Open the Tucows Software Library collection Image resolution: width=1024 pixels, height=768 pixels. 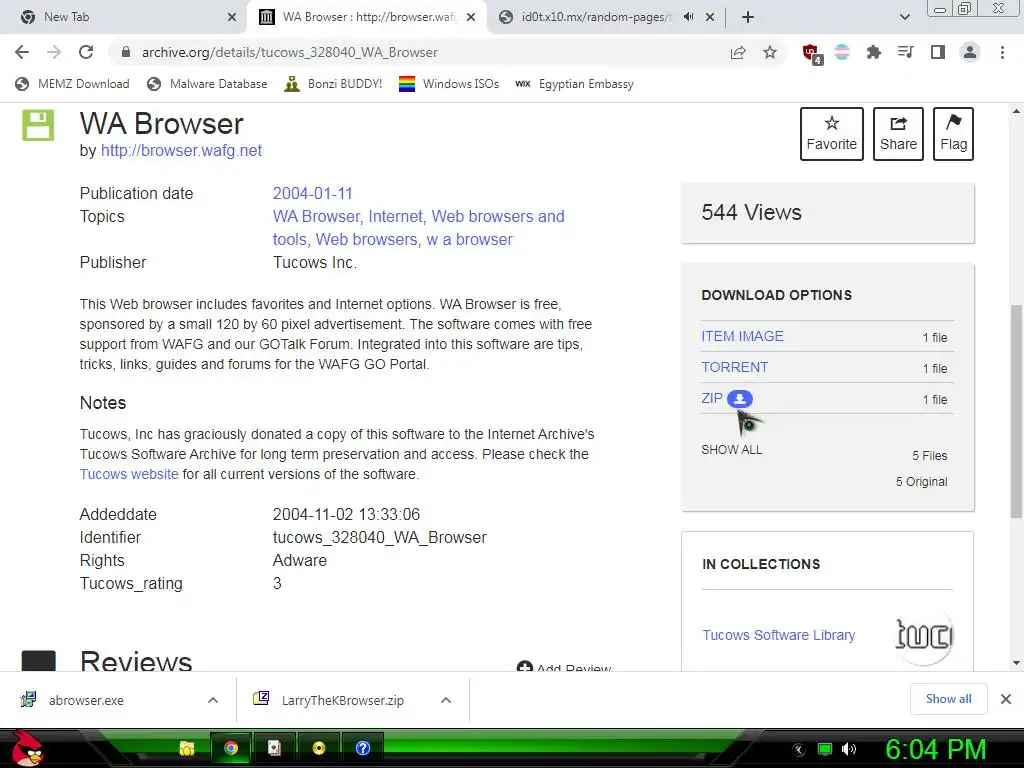point(778,635)
